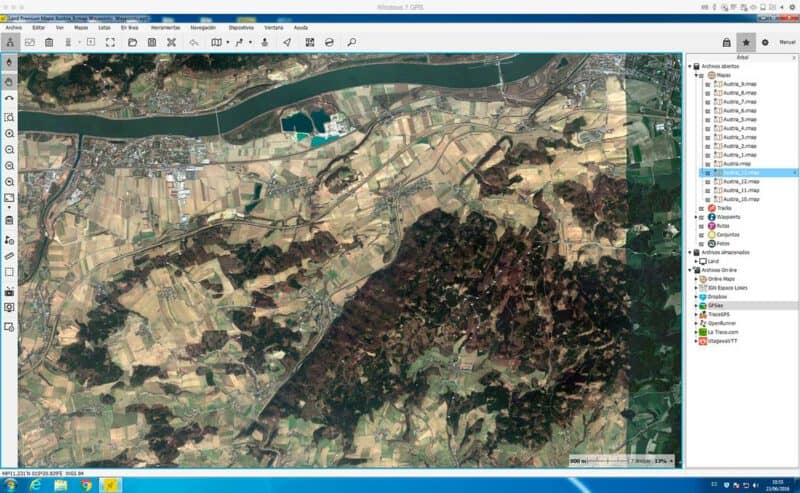The width and height of the screenshot is (800, 493).
Task: Click the globe icon in toolbar
Action: coord(329,42)
